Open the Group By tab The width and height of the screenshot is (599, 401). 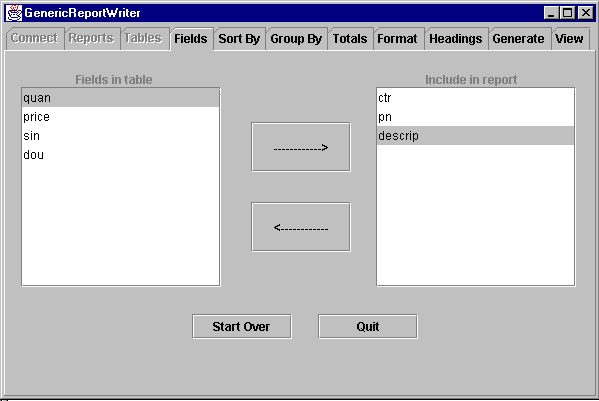pos(296,39)
